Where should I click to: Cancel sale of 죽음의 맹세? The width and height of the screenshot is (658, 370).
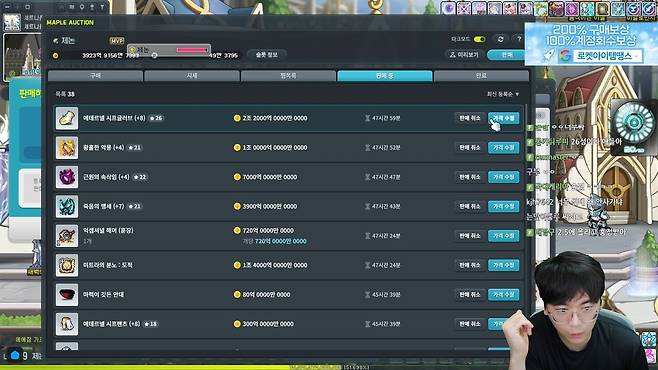[x=470, y=206]
